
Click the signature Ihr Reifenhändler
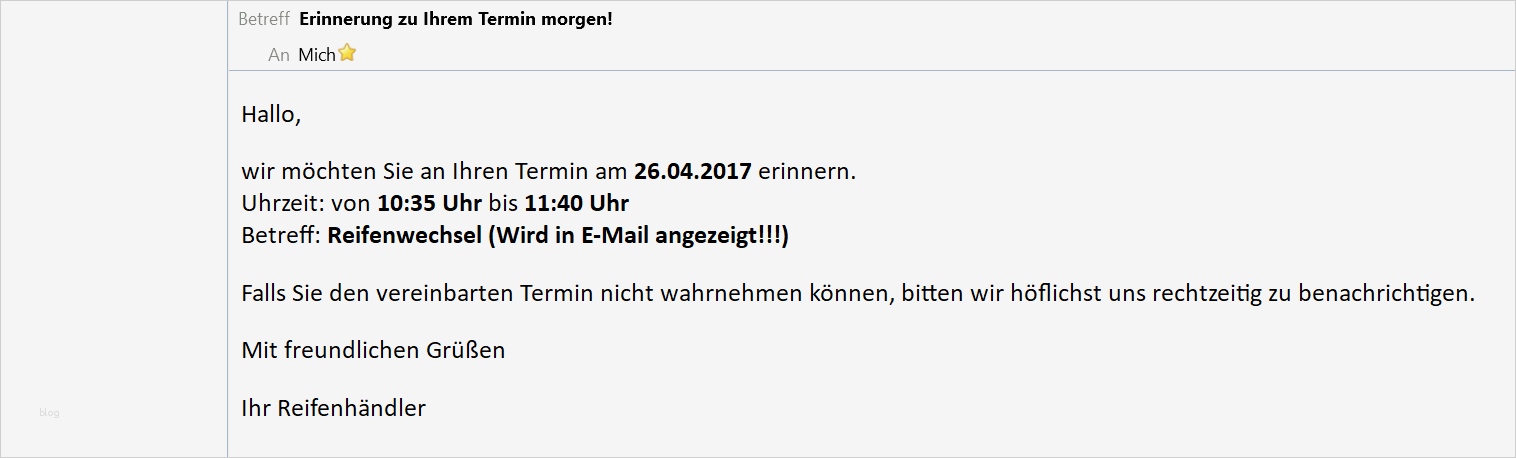[333, 408]
